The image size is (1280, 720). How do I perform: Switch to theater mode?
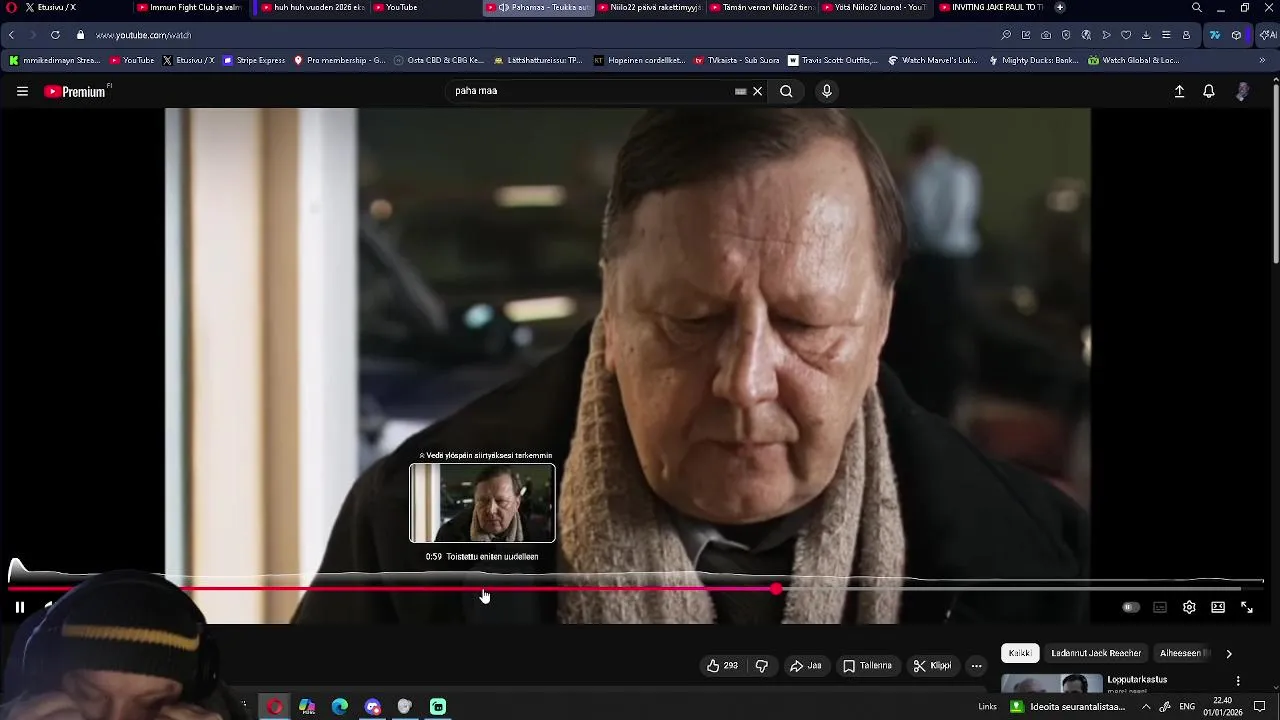coord(1218,607)
